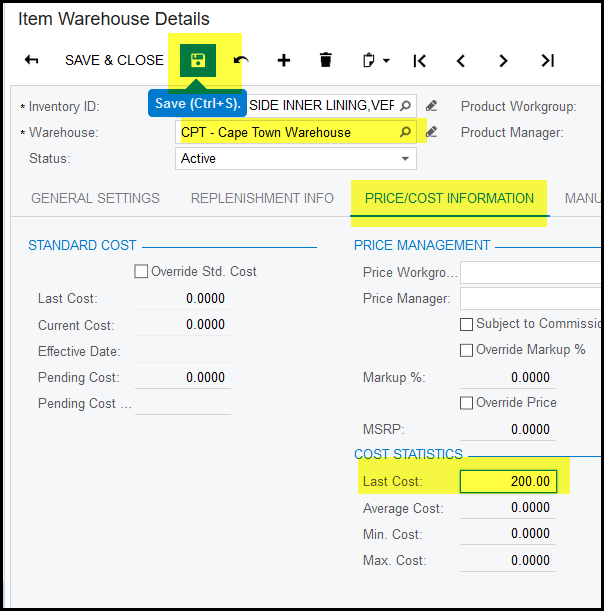Jump to the last record icon

pos(547,61)
